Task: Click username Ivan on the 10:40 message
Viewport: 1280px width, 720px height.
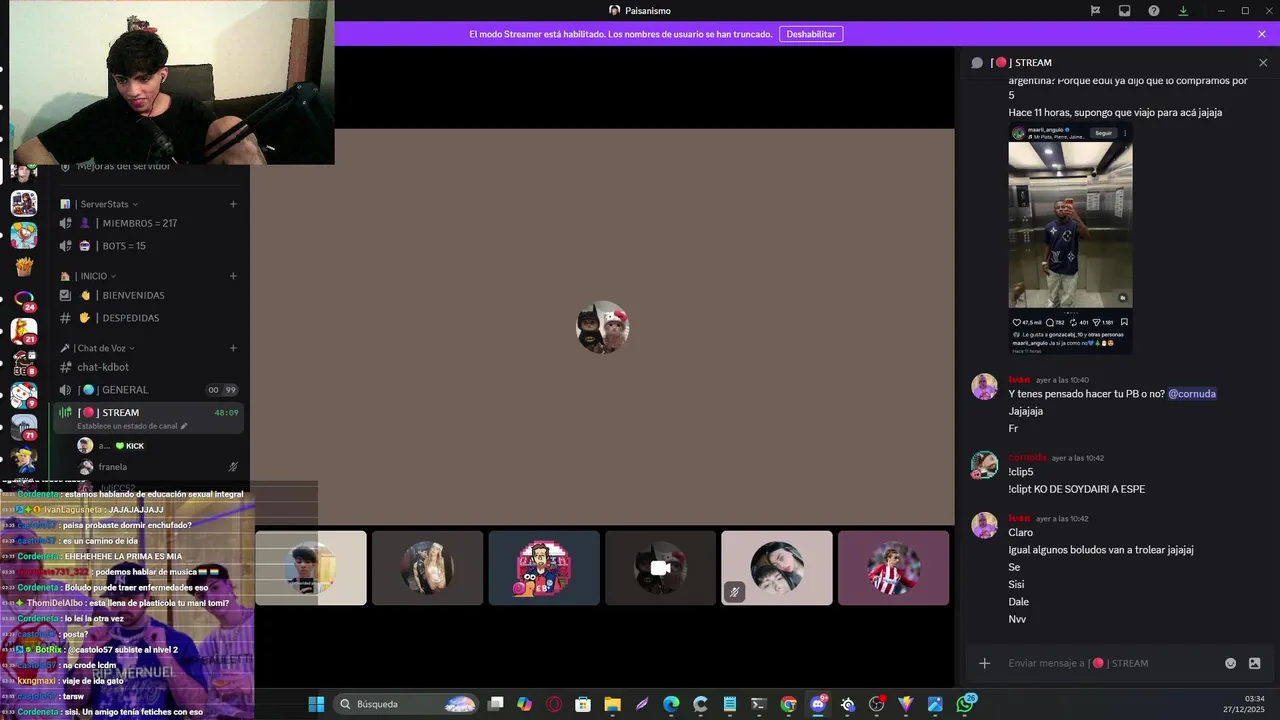Action: click(1019, 380)
